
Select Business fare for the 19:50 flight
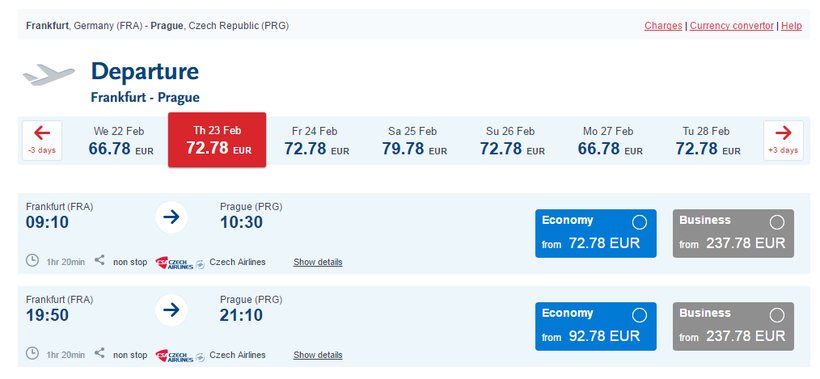pyautogui.click(x=777, y=315)
